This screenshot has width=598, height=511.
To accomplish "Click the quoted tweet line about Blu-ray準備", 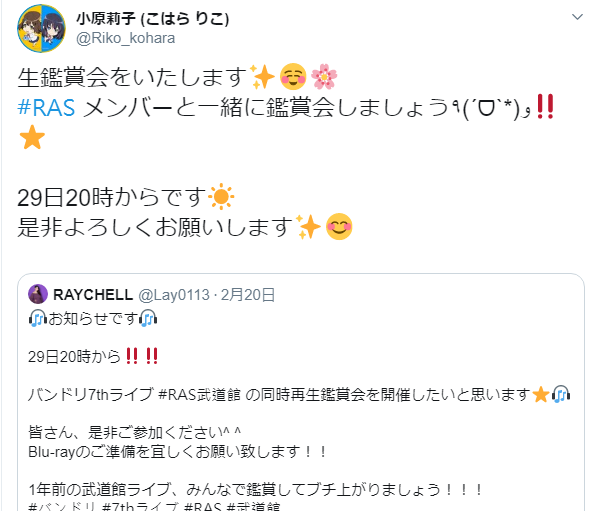I will pos(178,452).
